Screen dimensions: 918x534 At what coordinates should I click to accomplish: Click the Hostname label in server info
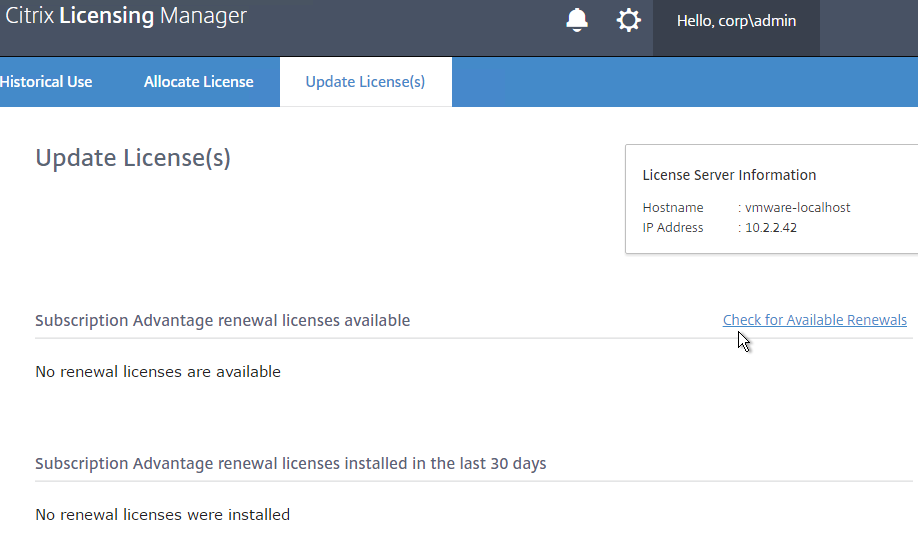coord(673,207)
